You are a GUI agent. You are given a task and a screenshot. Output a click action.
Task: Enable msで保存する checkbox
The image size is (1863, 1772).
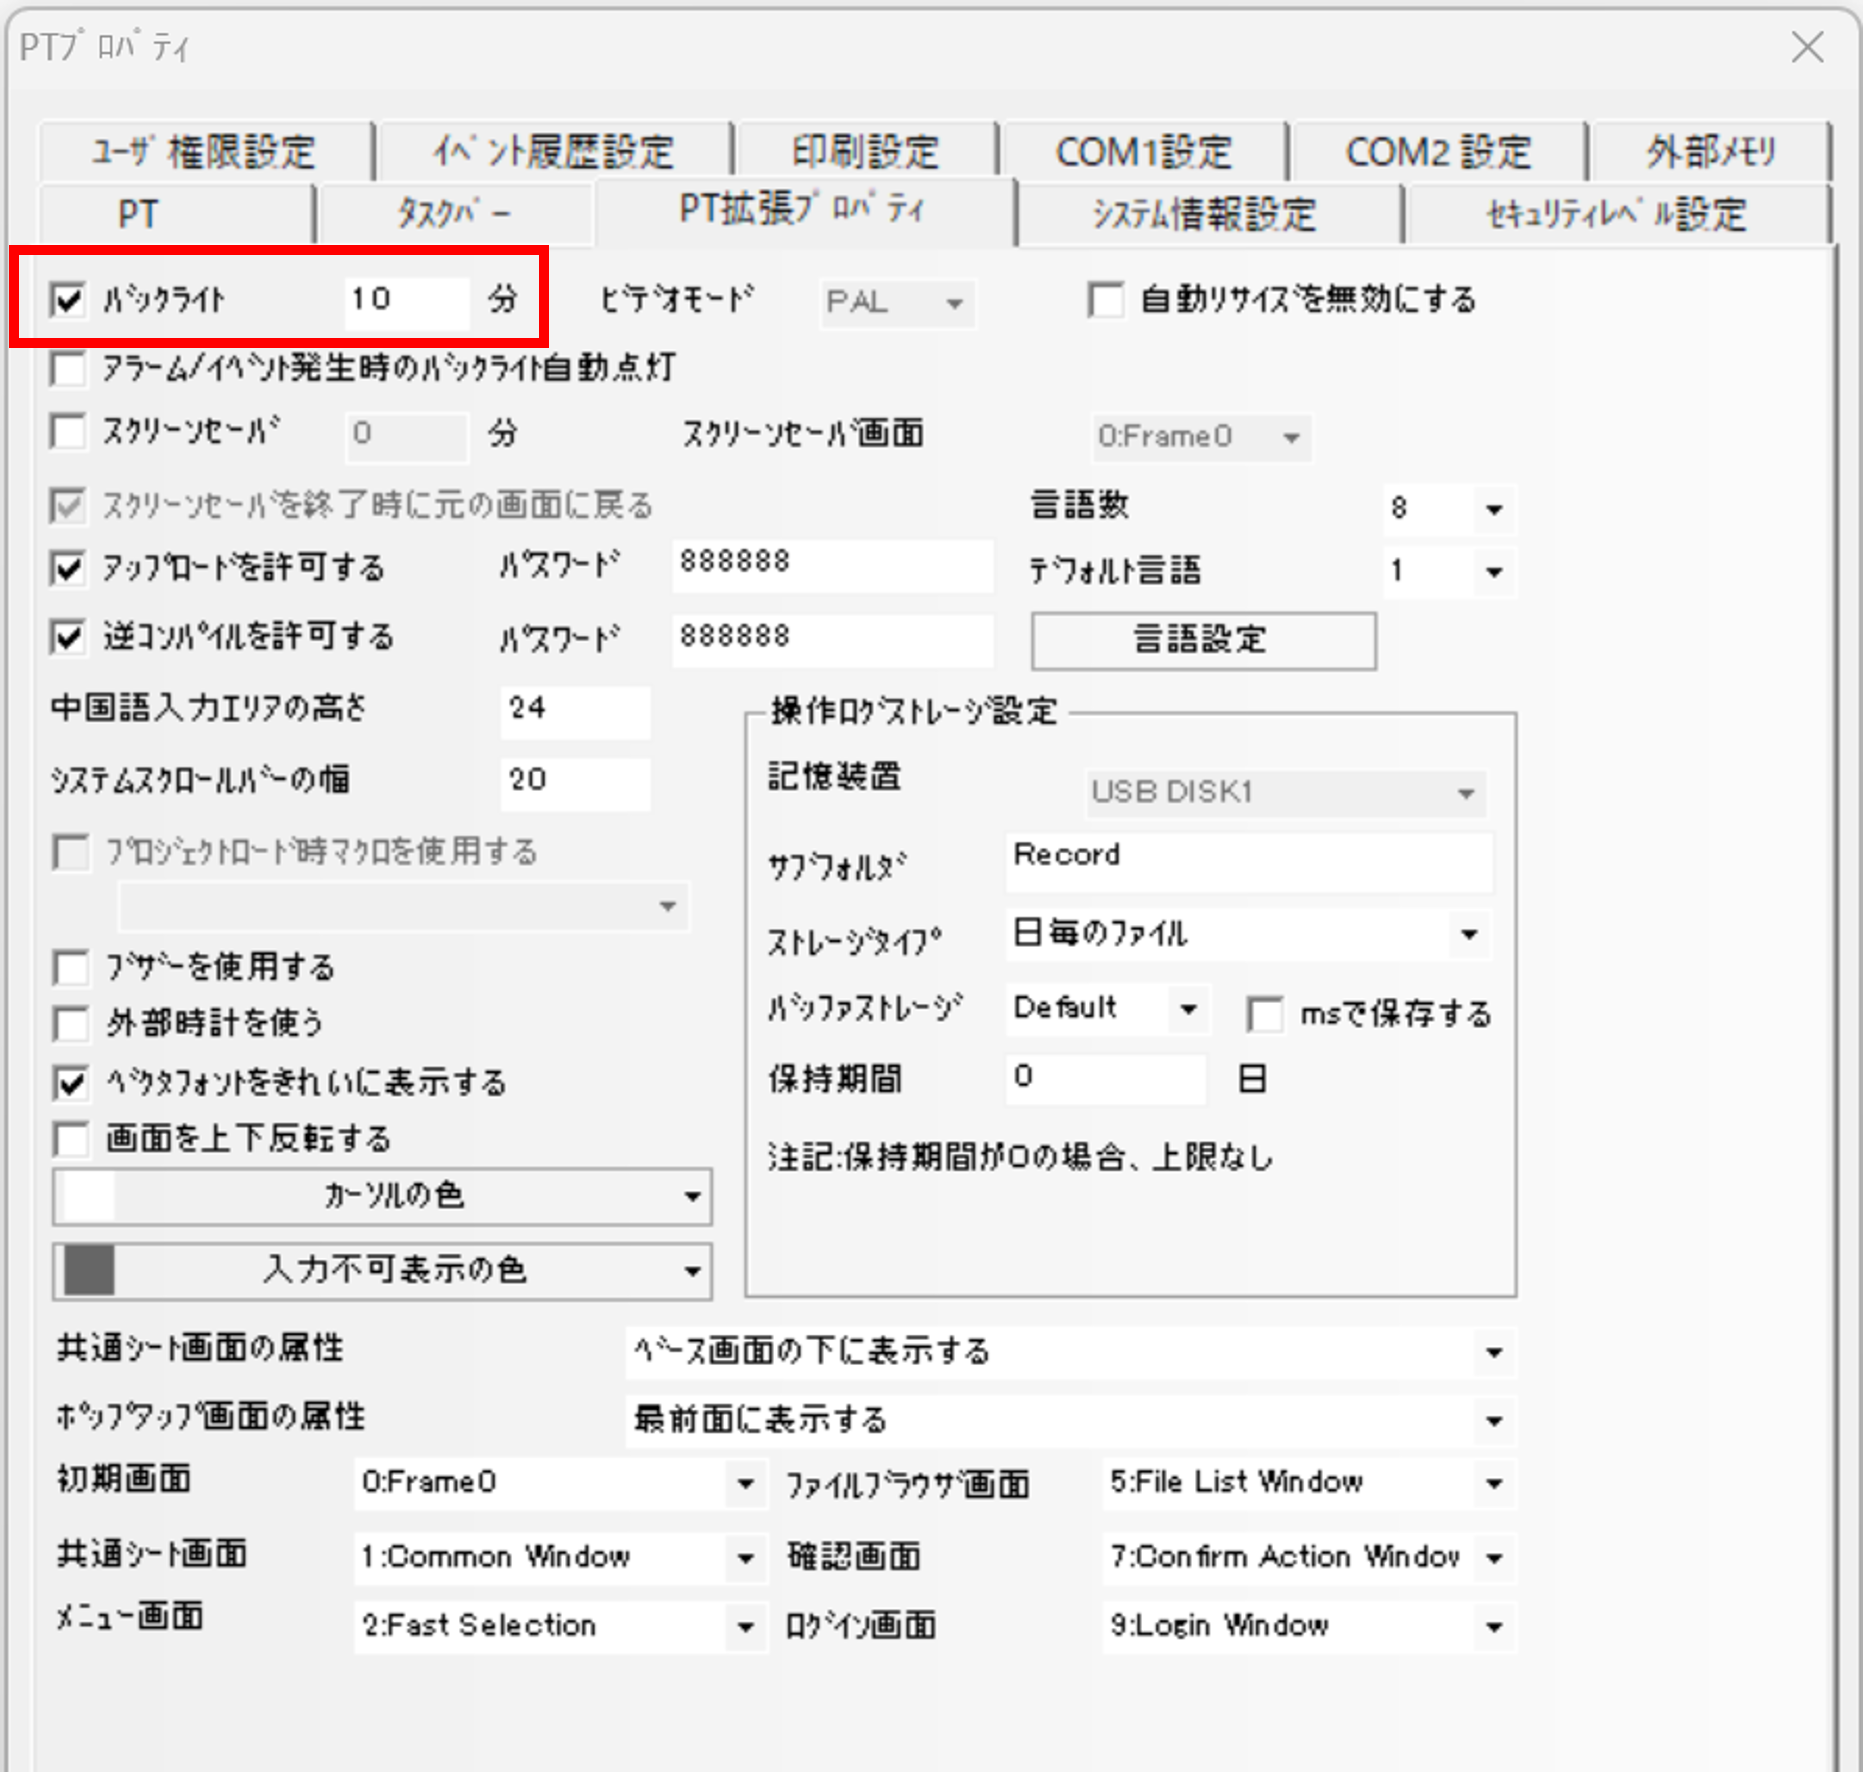click(1265, 1014)
